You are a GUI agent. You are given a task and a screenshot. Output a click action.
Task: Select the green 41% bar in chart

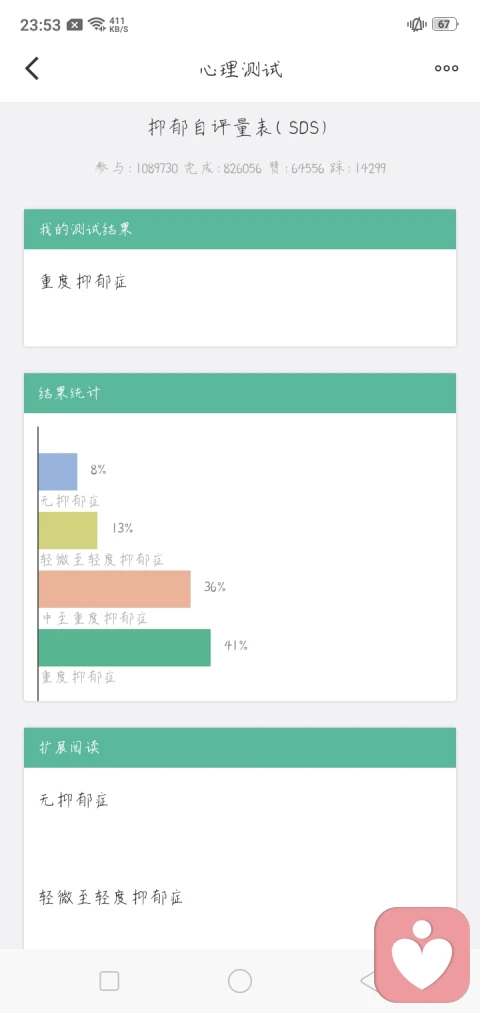coord(125,647)
